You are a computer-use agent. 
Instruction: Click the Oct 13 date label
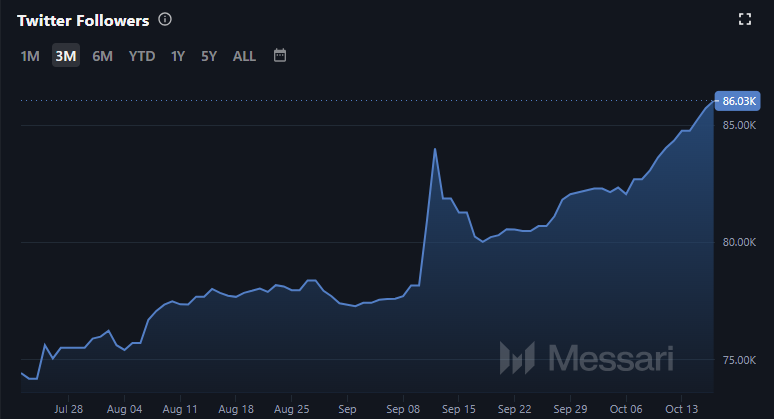[x=682, y=409]
